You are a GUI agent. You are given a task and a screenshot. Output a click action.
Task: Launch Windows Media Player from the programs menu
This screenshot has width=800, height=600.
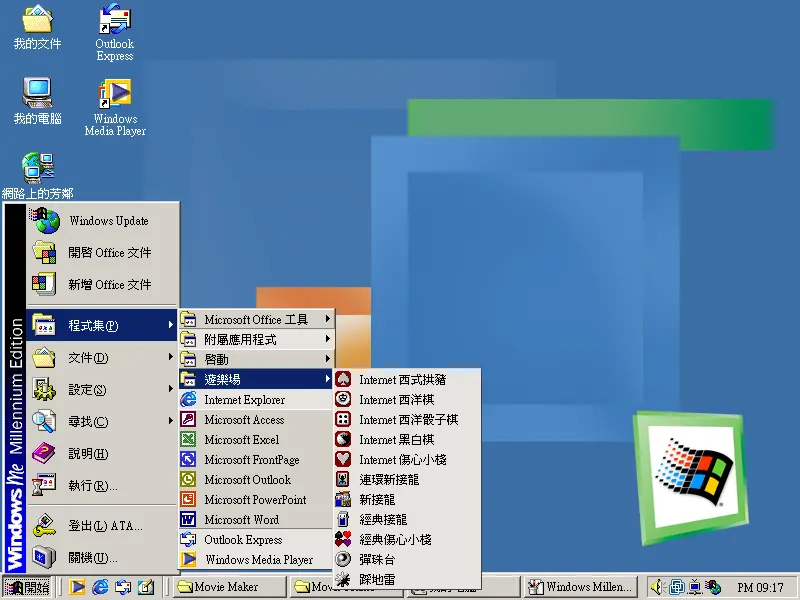point(256,559)
